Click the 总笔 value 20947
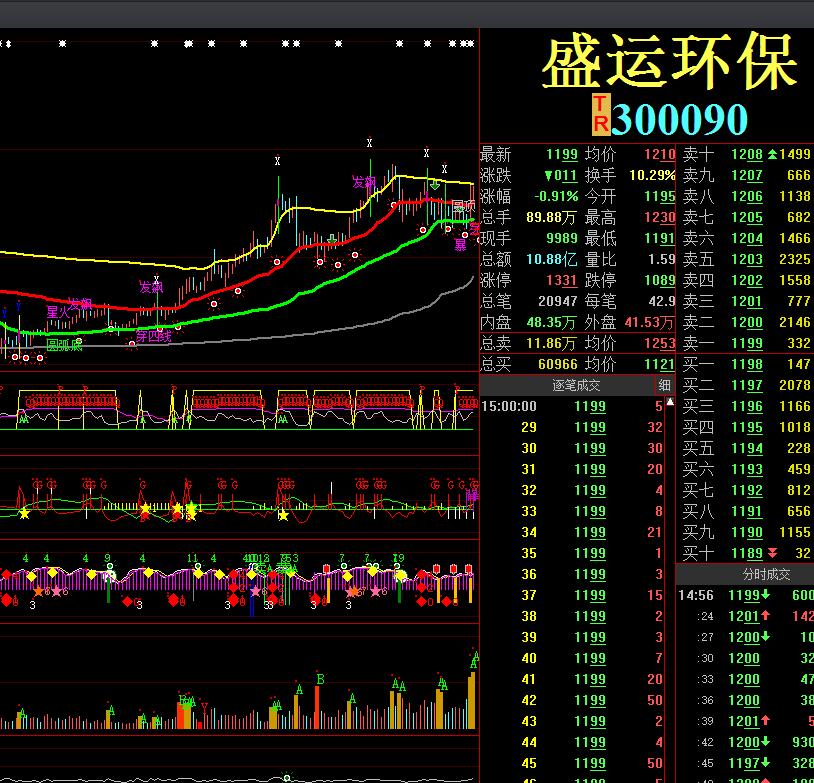 tap(558, 301)
